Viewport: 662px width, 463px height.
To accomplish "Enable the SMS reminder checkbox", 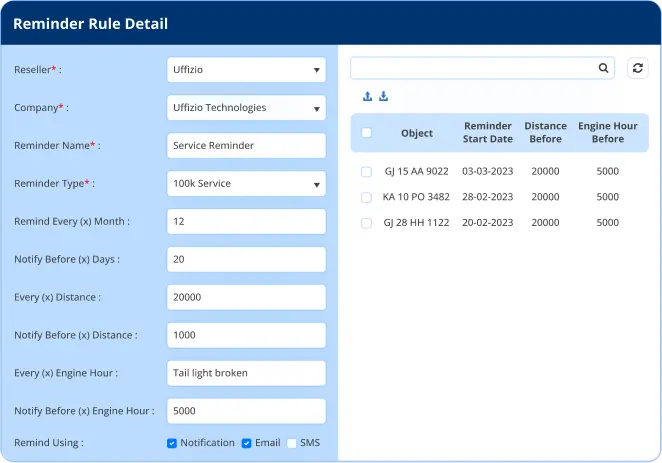I will pyautogui.click(x=292, y=443).
